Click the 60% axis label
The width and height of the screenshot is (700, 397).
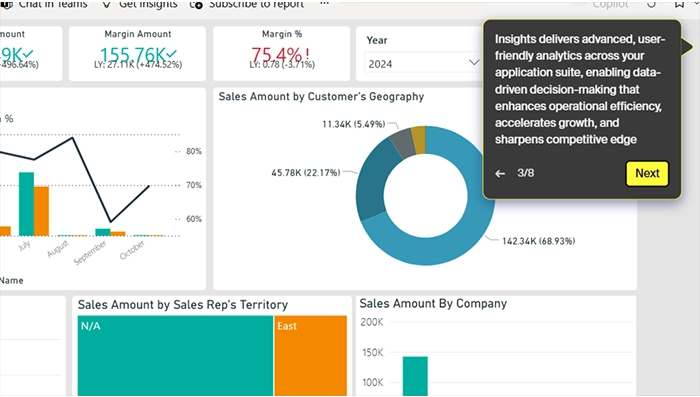194,219
